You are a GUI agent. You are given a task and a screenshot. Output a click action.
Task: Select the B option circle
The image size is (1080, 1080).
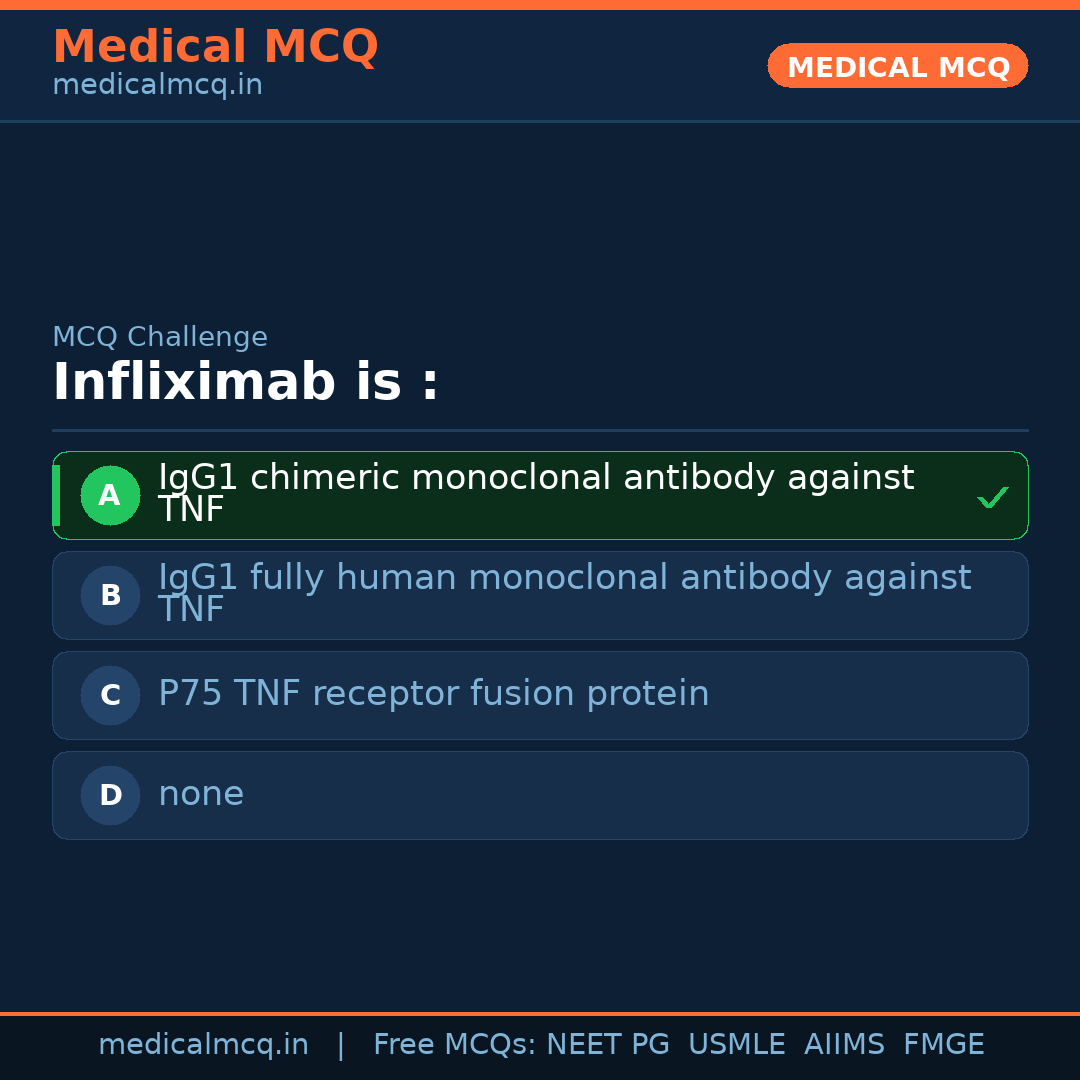pos(110,595)
